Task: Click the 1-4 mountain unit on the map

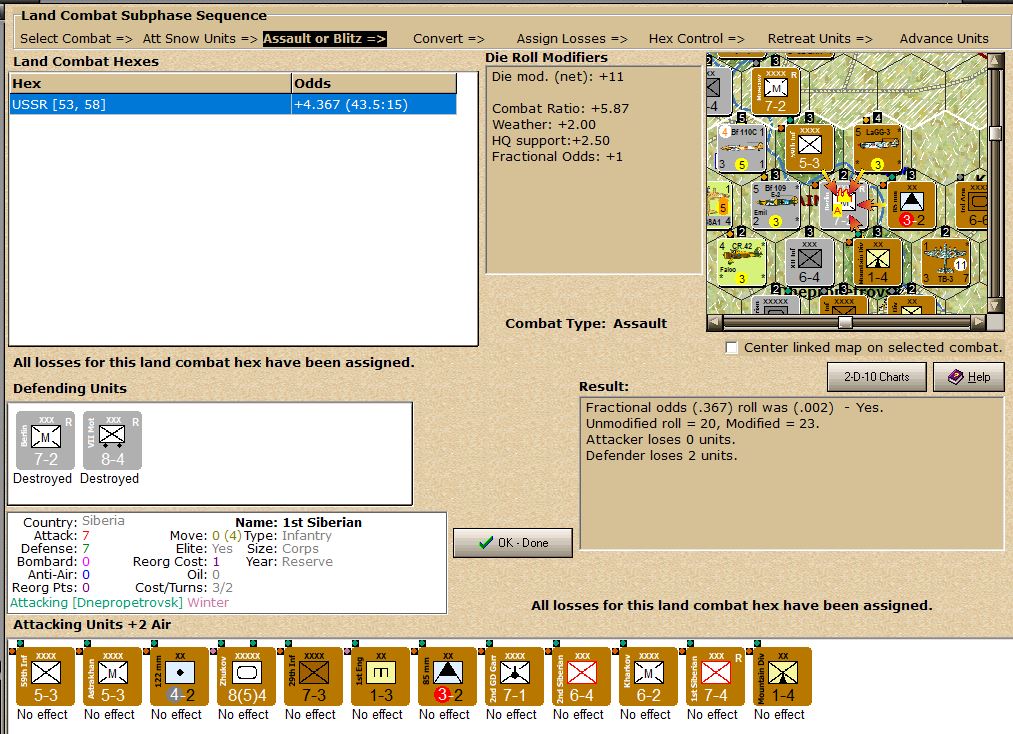Action: 877,262
